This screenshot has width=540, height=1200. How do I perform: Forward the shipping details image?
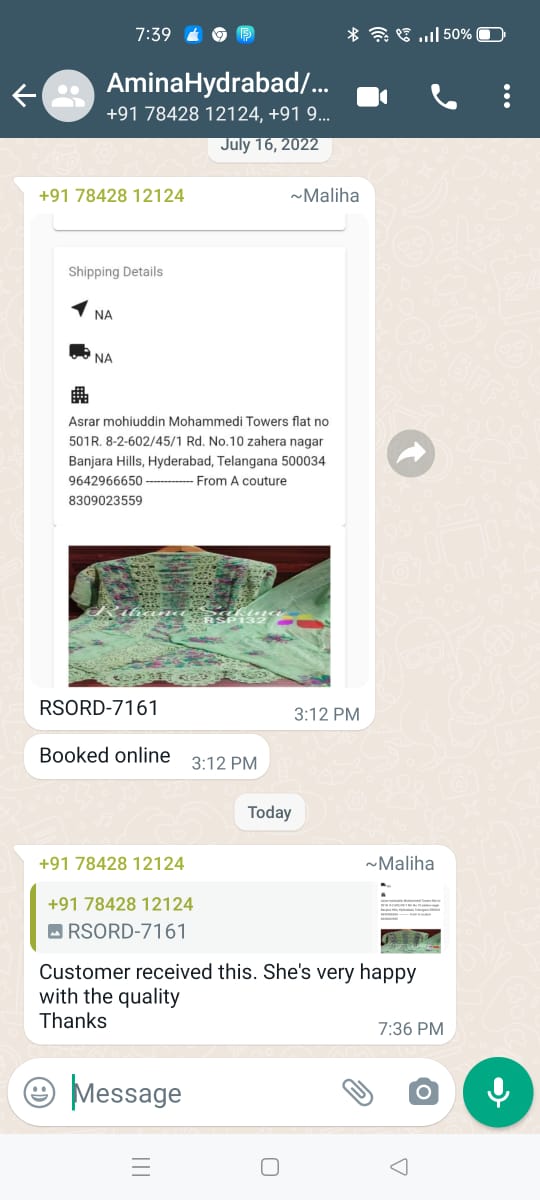point(412,454)
